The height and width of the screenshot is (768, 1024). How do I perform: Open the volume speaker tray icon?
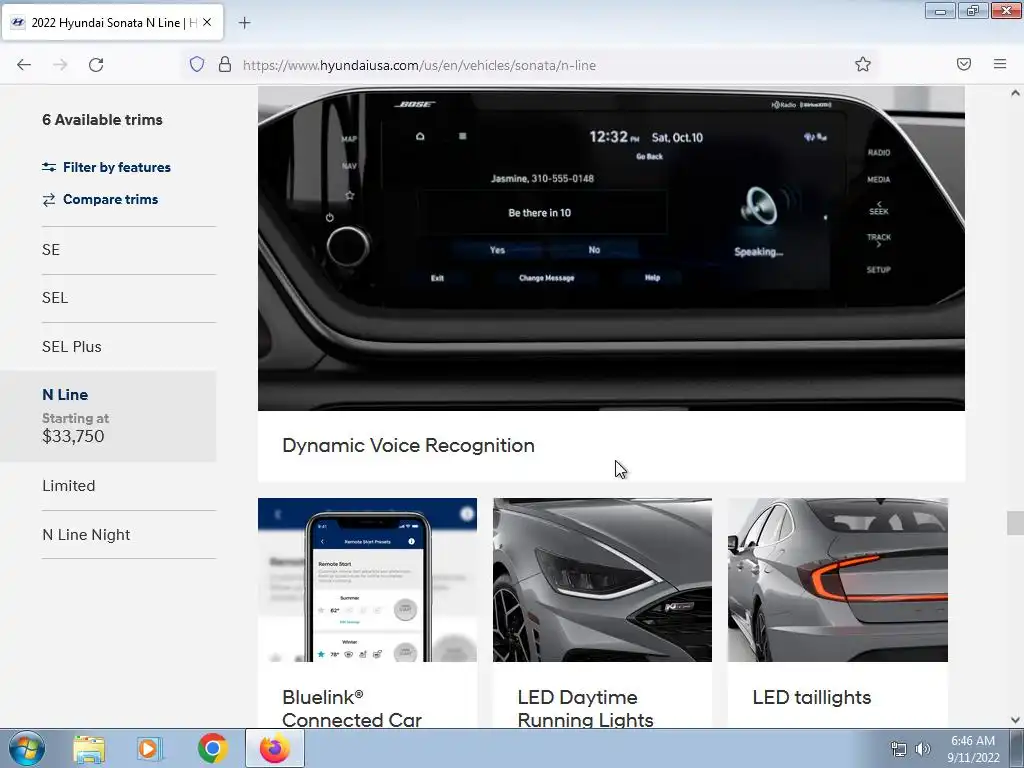922,749
